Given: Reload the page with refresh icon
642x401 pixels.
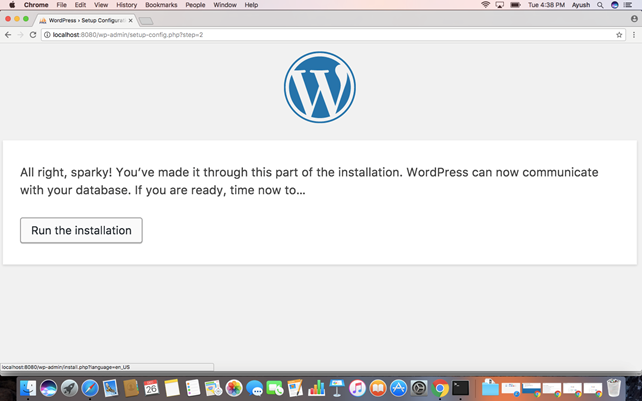Looking at the screenshot, I should [x=33, y=35].
